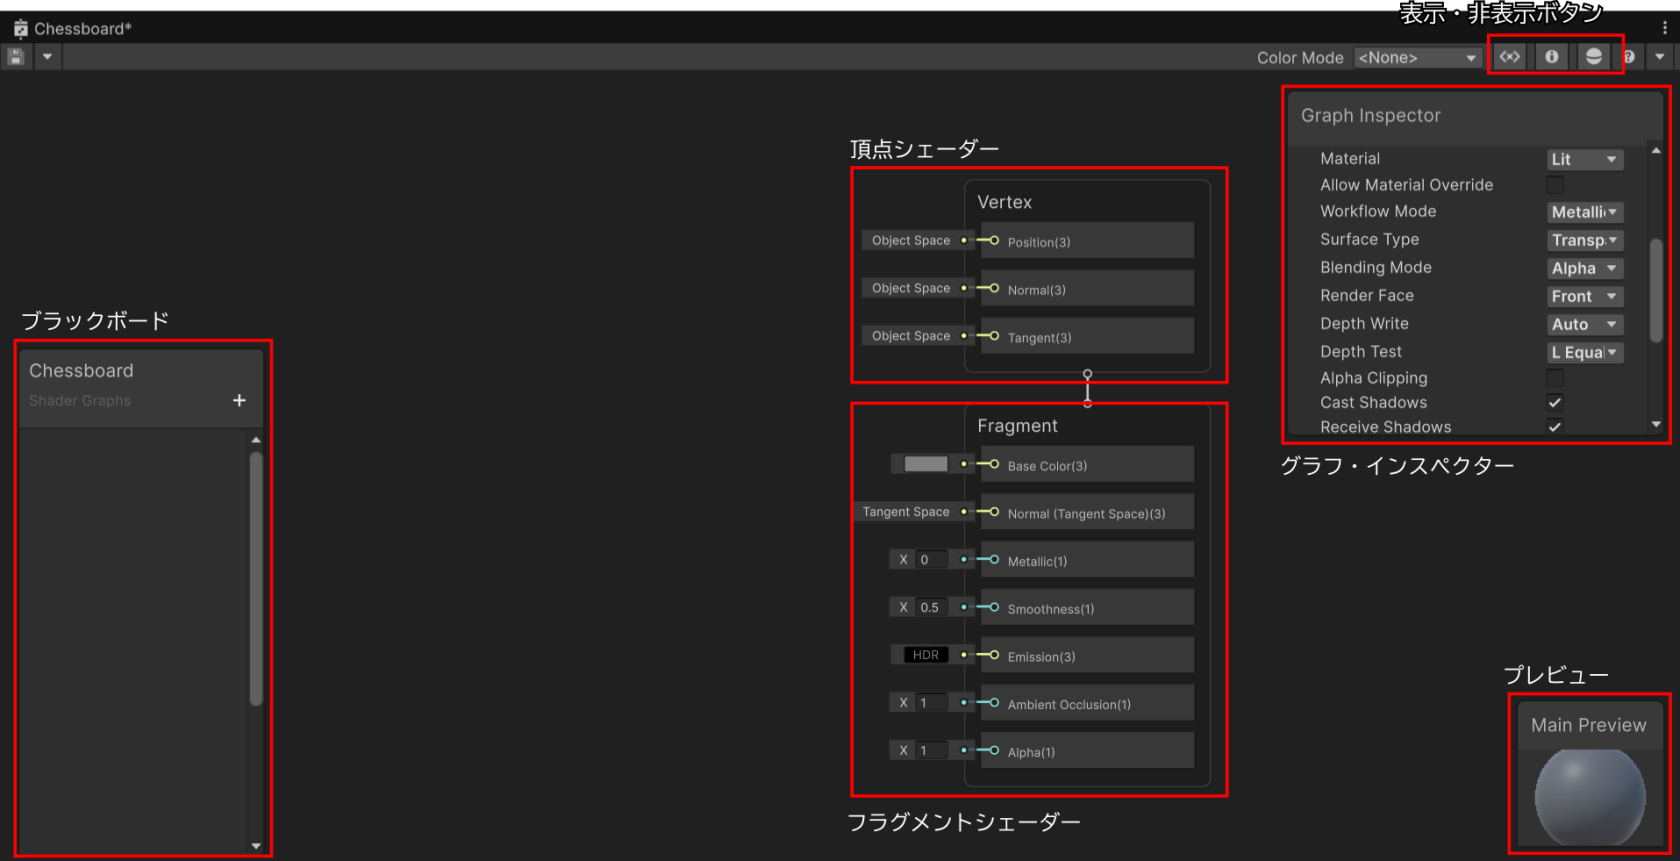The height and width of the screenshot is (861, 1680).
Task: Open the Surface Type dropdown
Action: (1584, 240)
